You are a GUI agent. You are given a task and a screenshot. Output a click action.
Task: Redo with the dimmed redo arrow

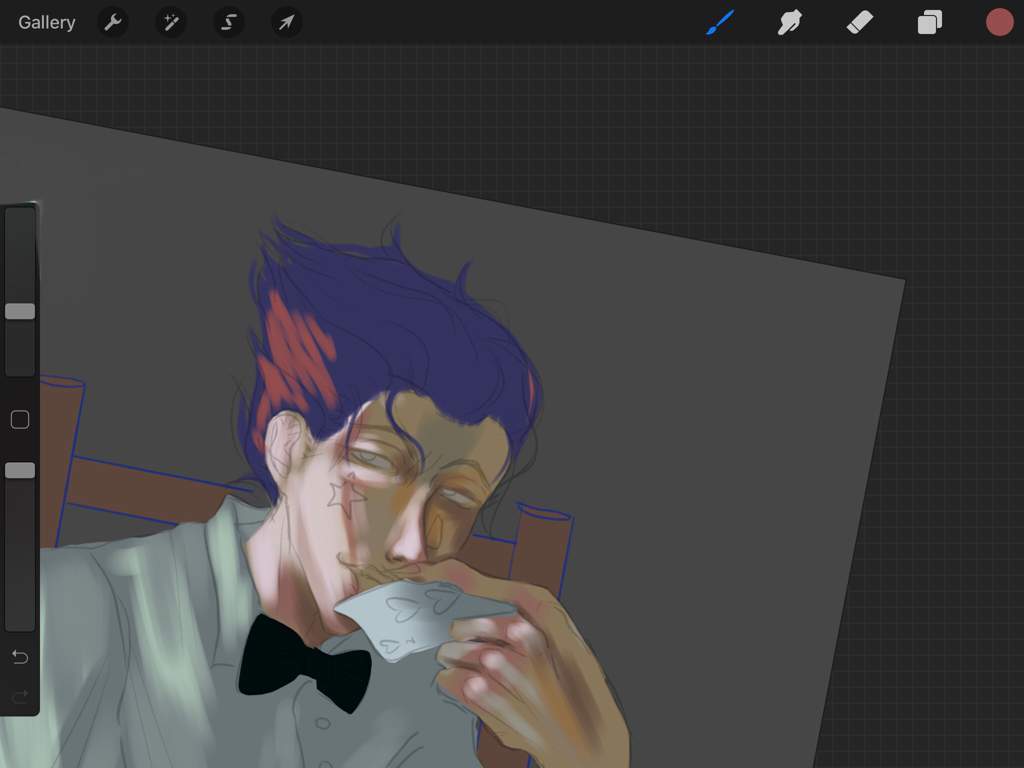tap(20, 696)
